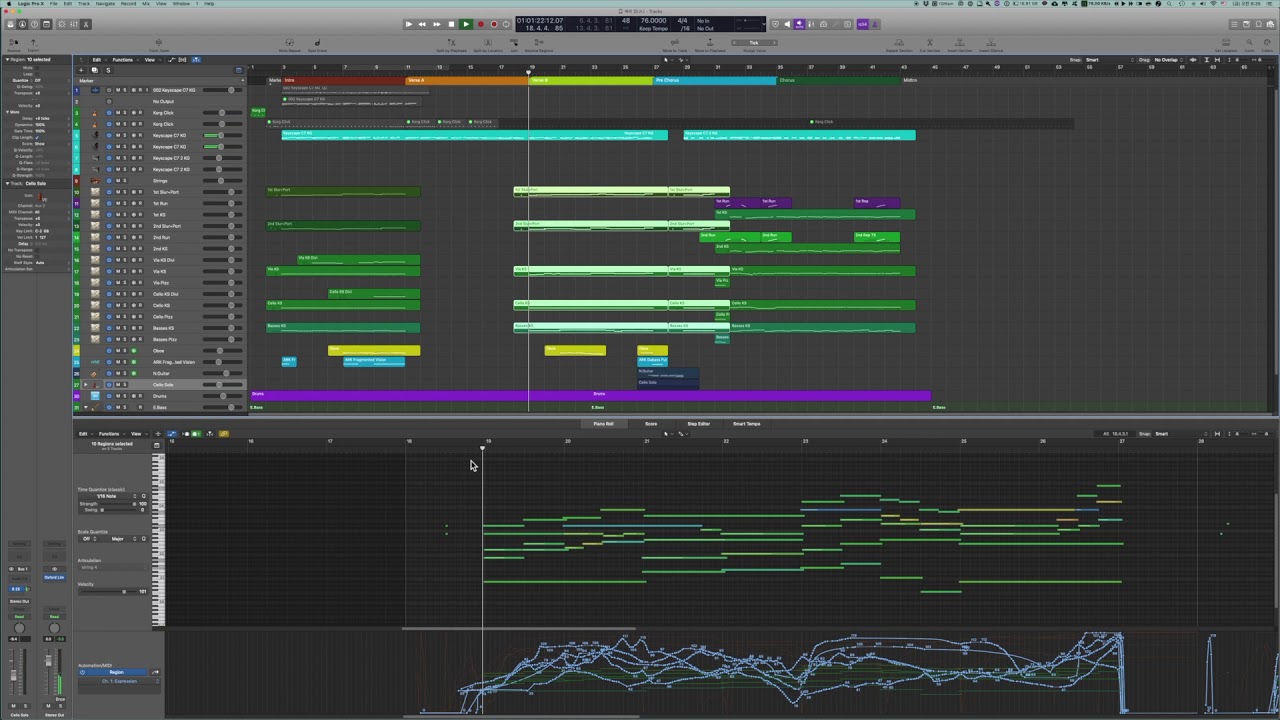
Task: Click the Join regions icon
Action: pyautogui.click(x=514, y=45)
